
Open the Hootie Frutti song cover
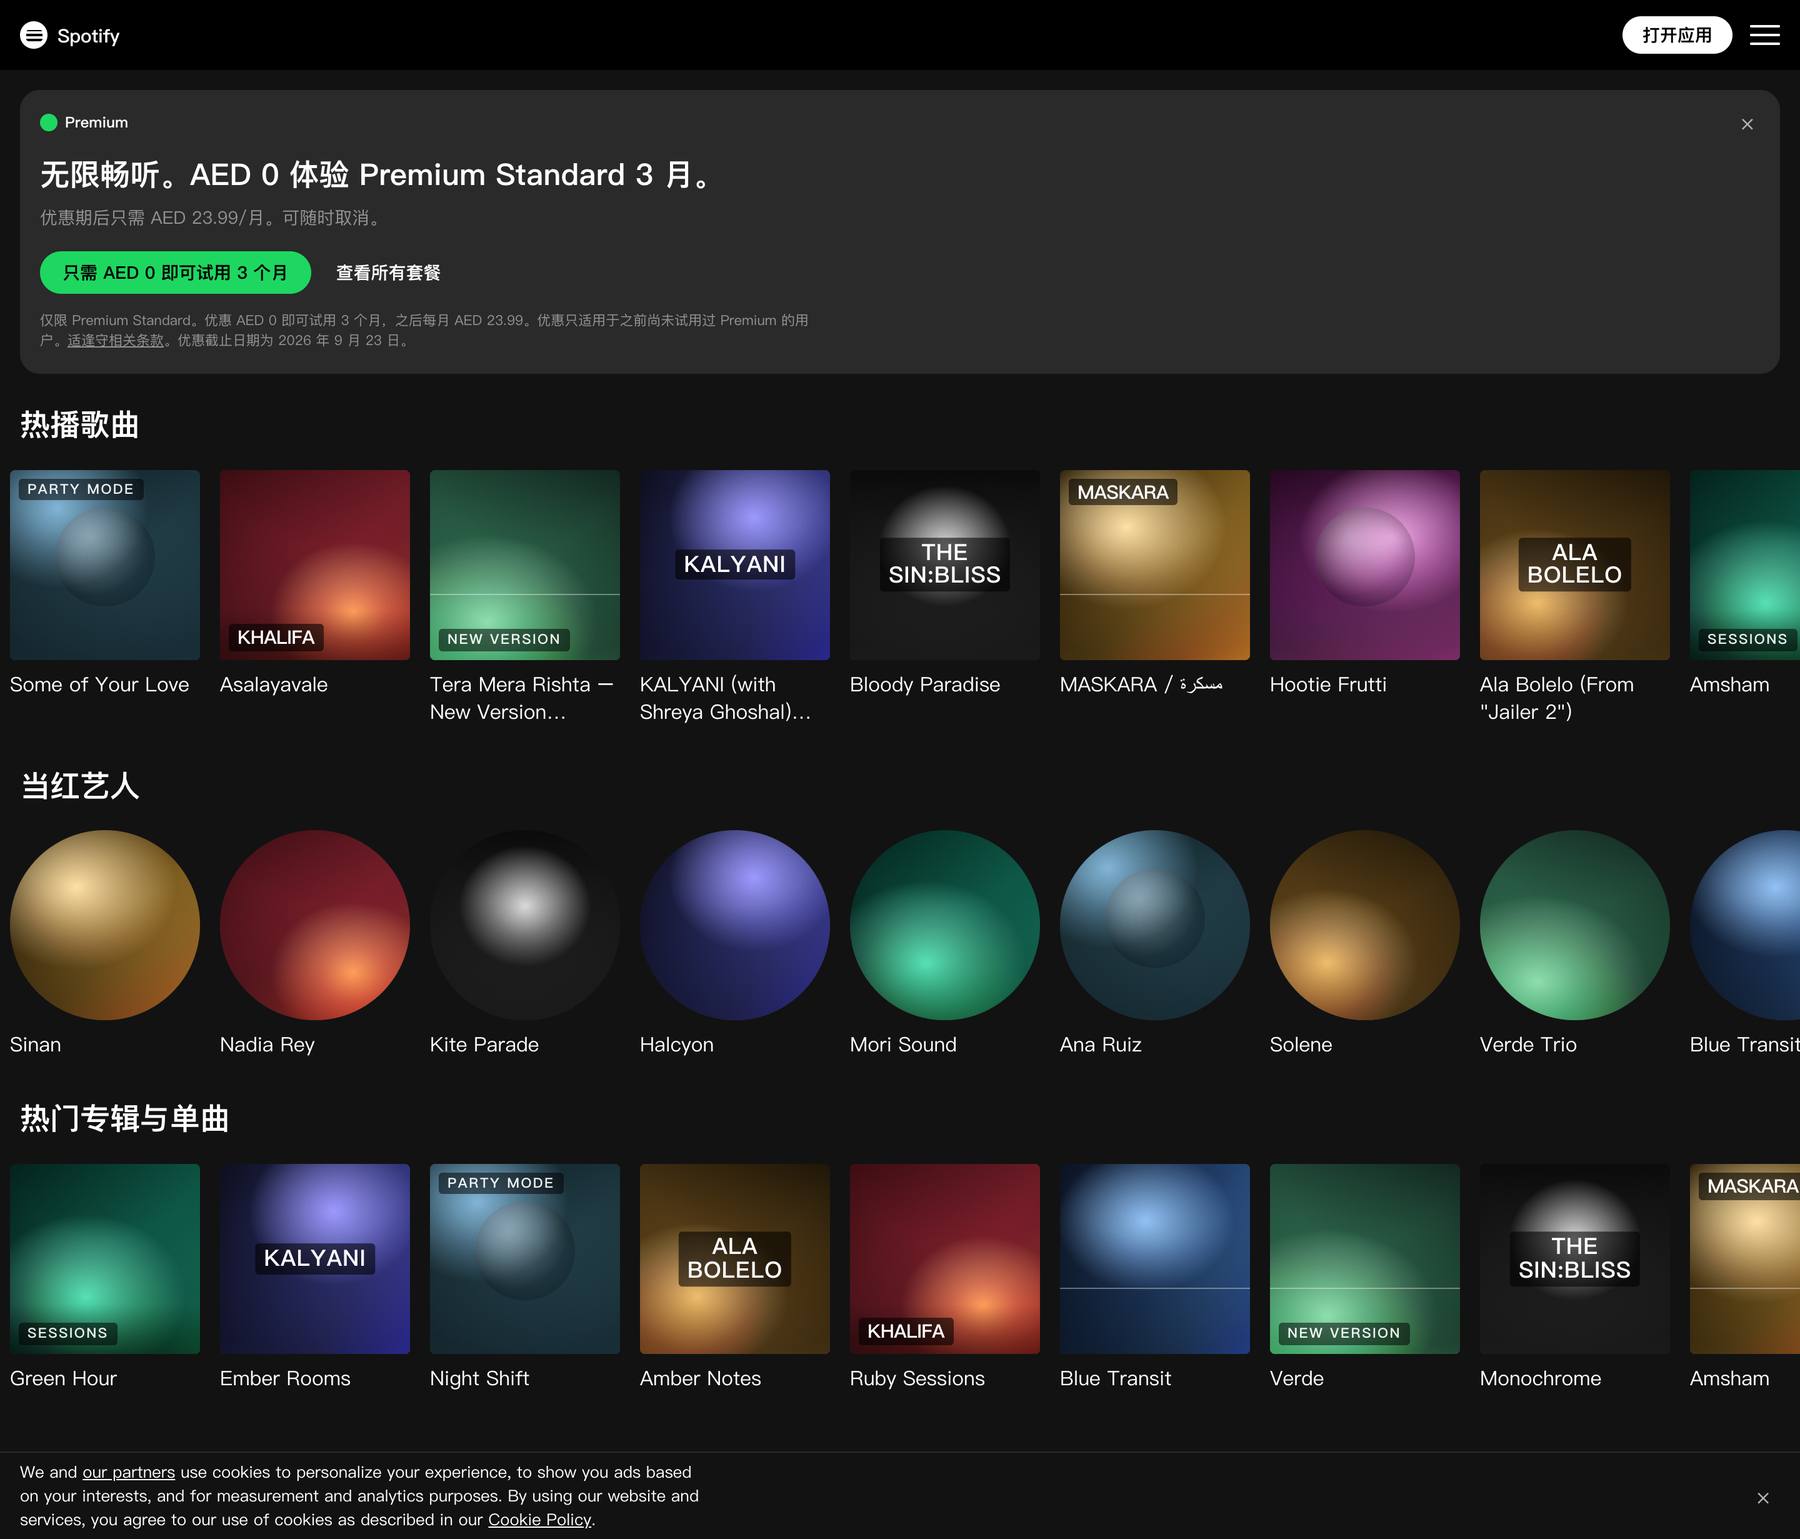tap(1365, 565)
